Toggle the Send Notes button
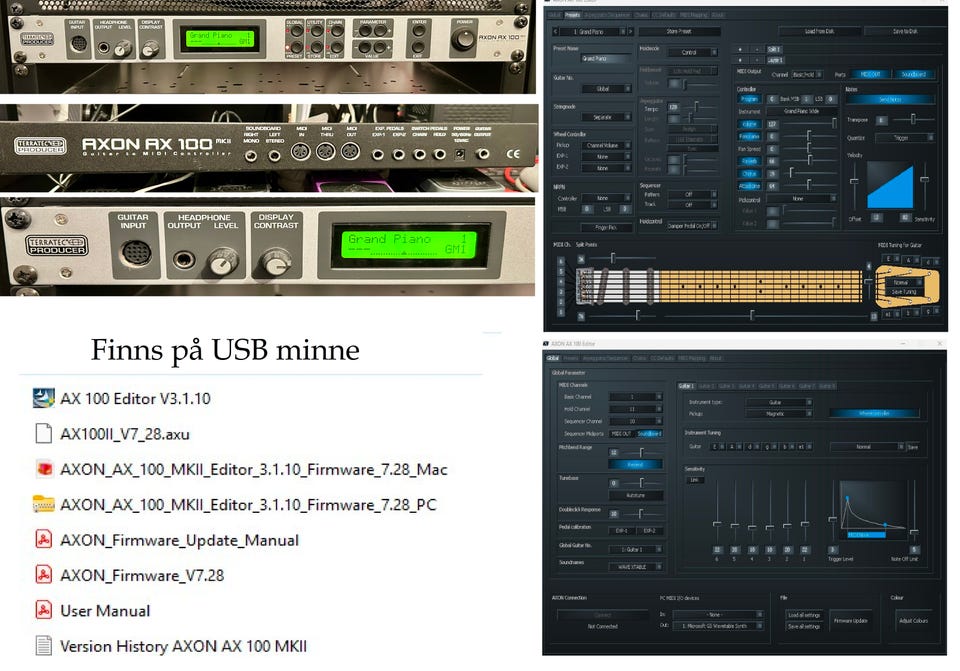The width and height of the screenshot is (960, 671). (890, 99)
